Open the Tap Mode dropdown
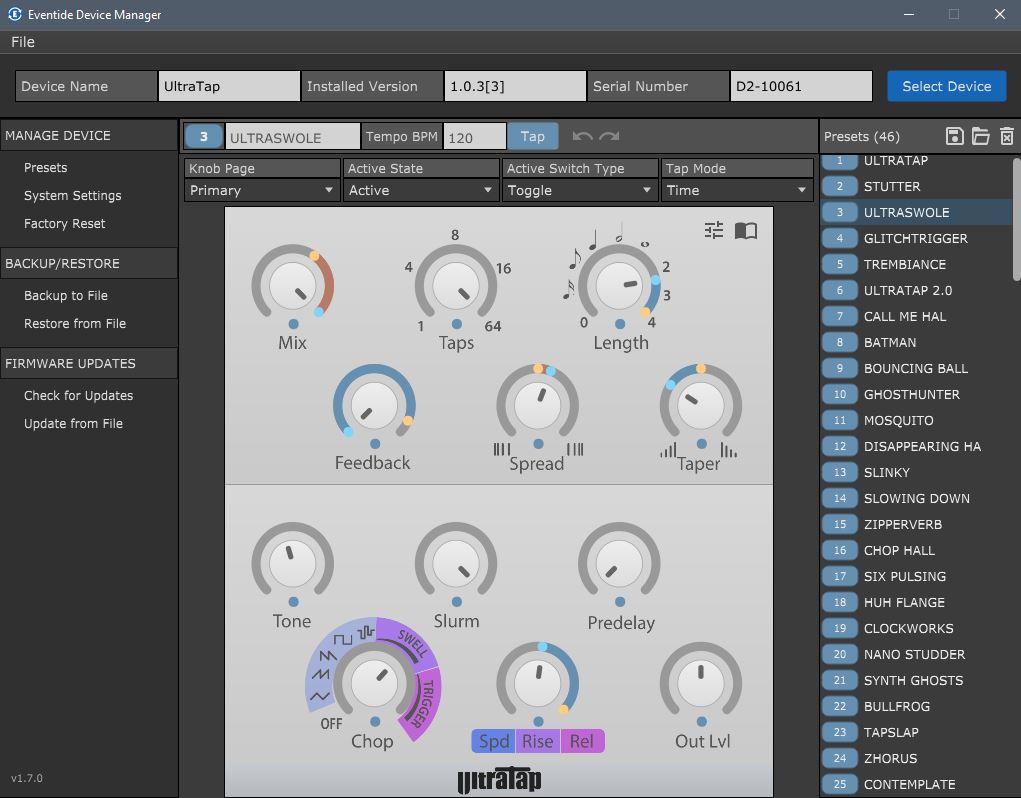 click(737, 190)
